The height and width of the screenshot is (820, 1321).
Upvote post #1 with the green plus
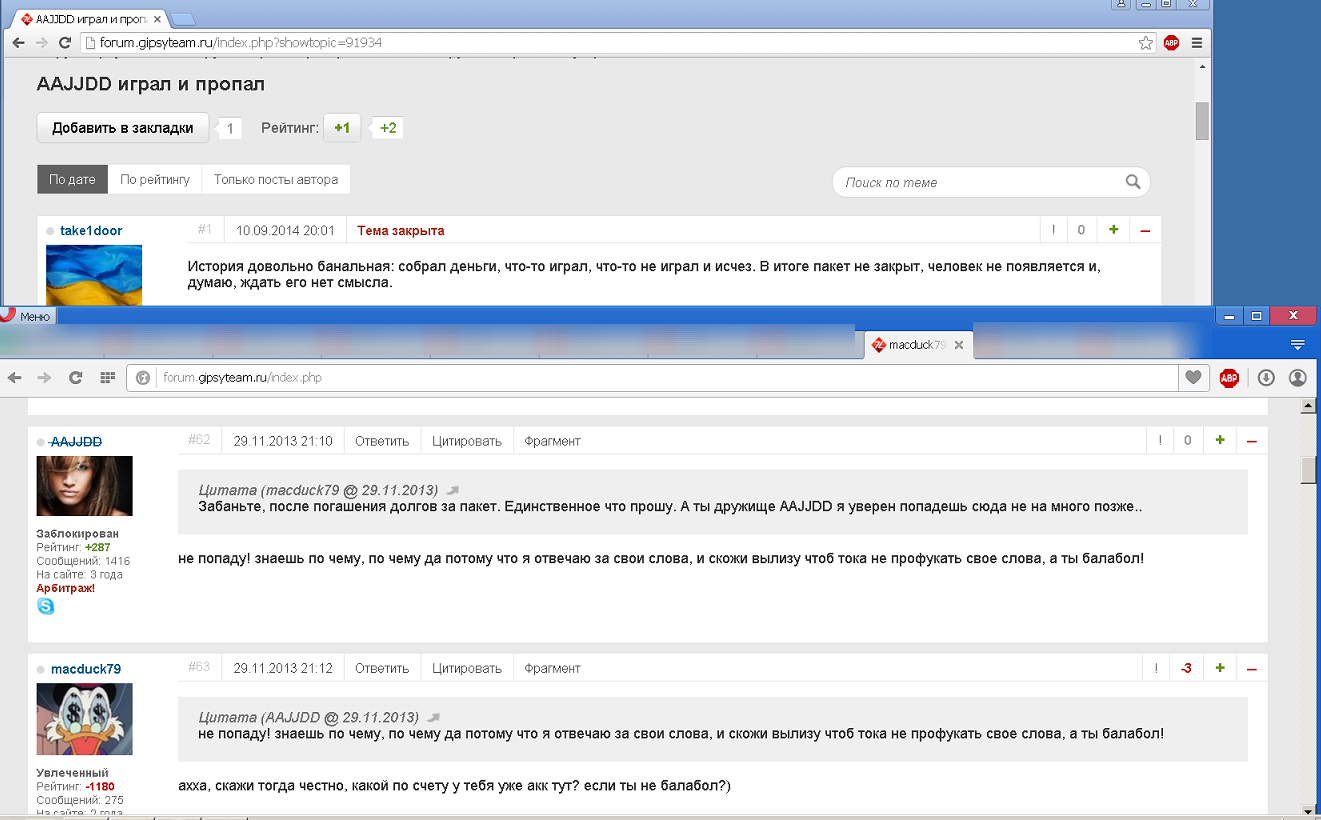click(x=1113, y=230)
